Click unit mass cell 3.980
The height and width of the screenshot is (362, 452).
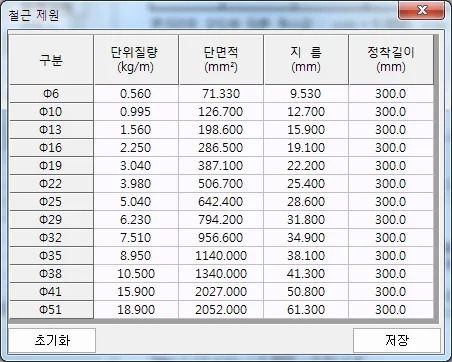pyautogui.click(x=136, y=184)
